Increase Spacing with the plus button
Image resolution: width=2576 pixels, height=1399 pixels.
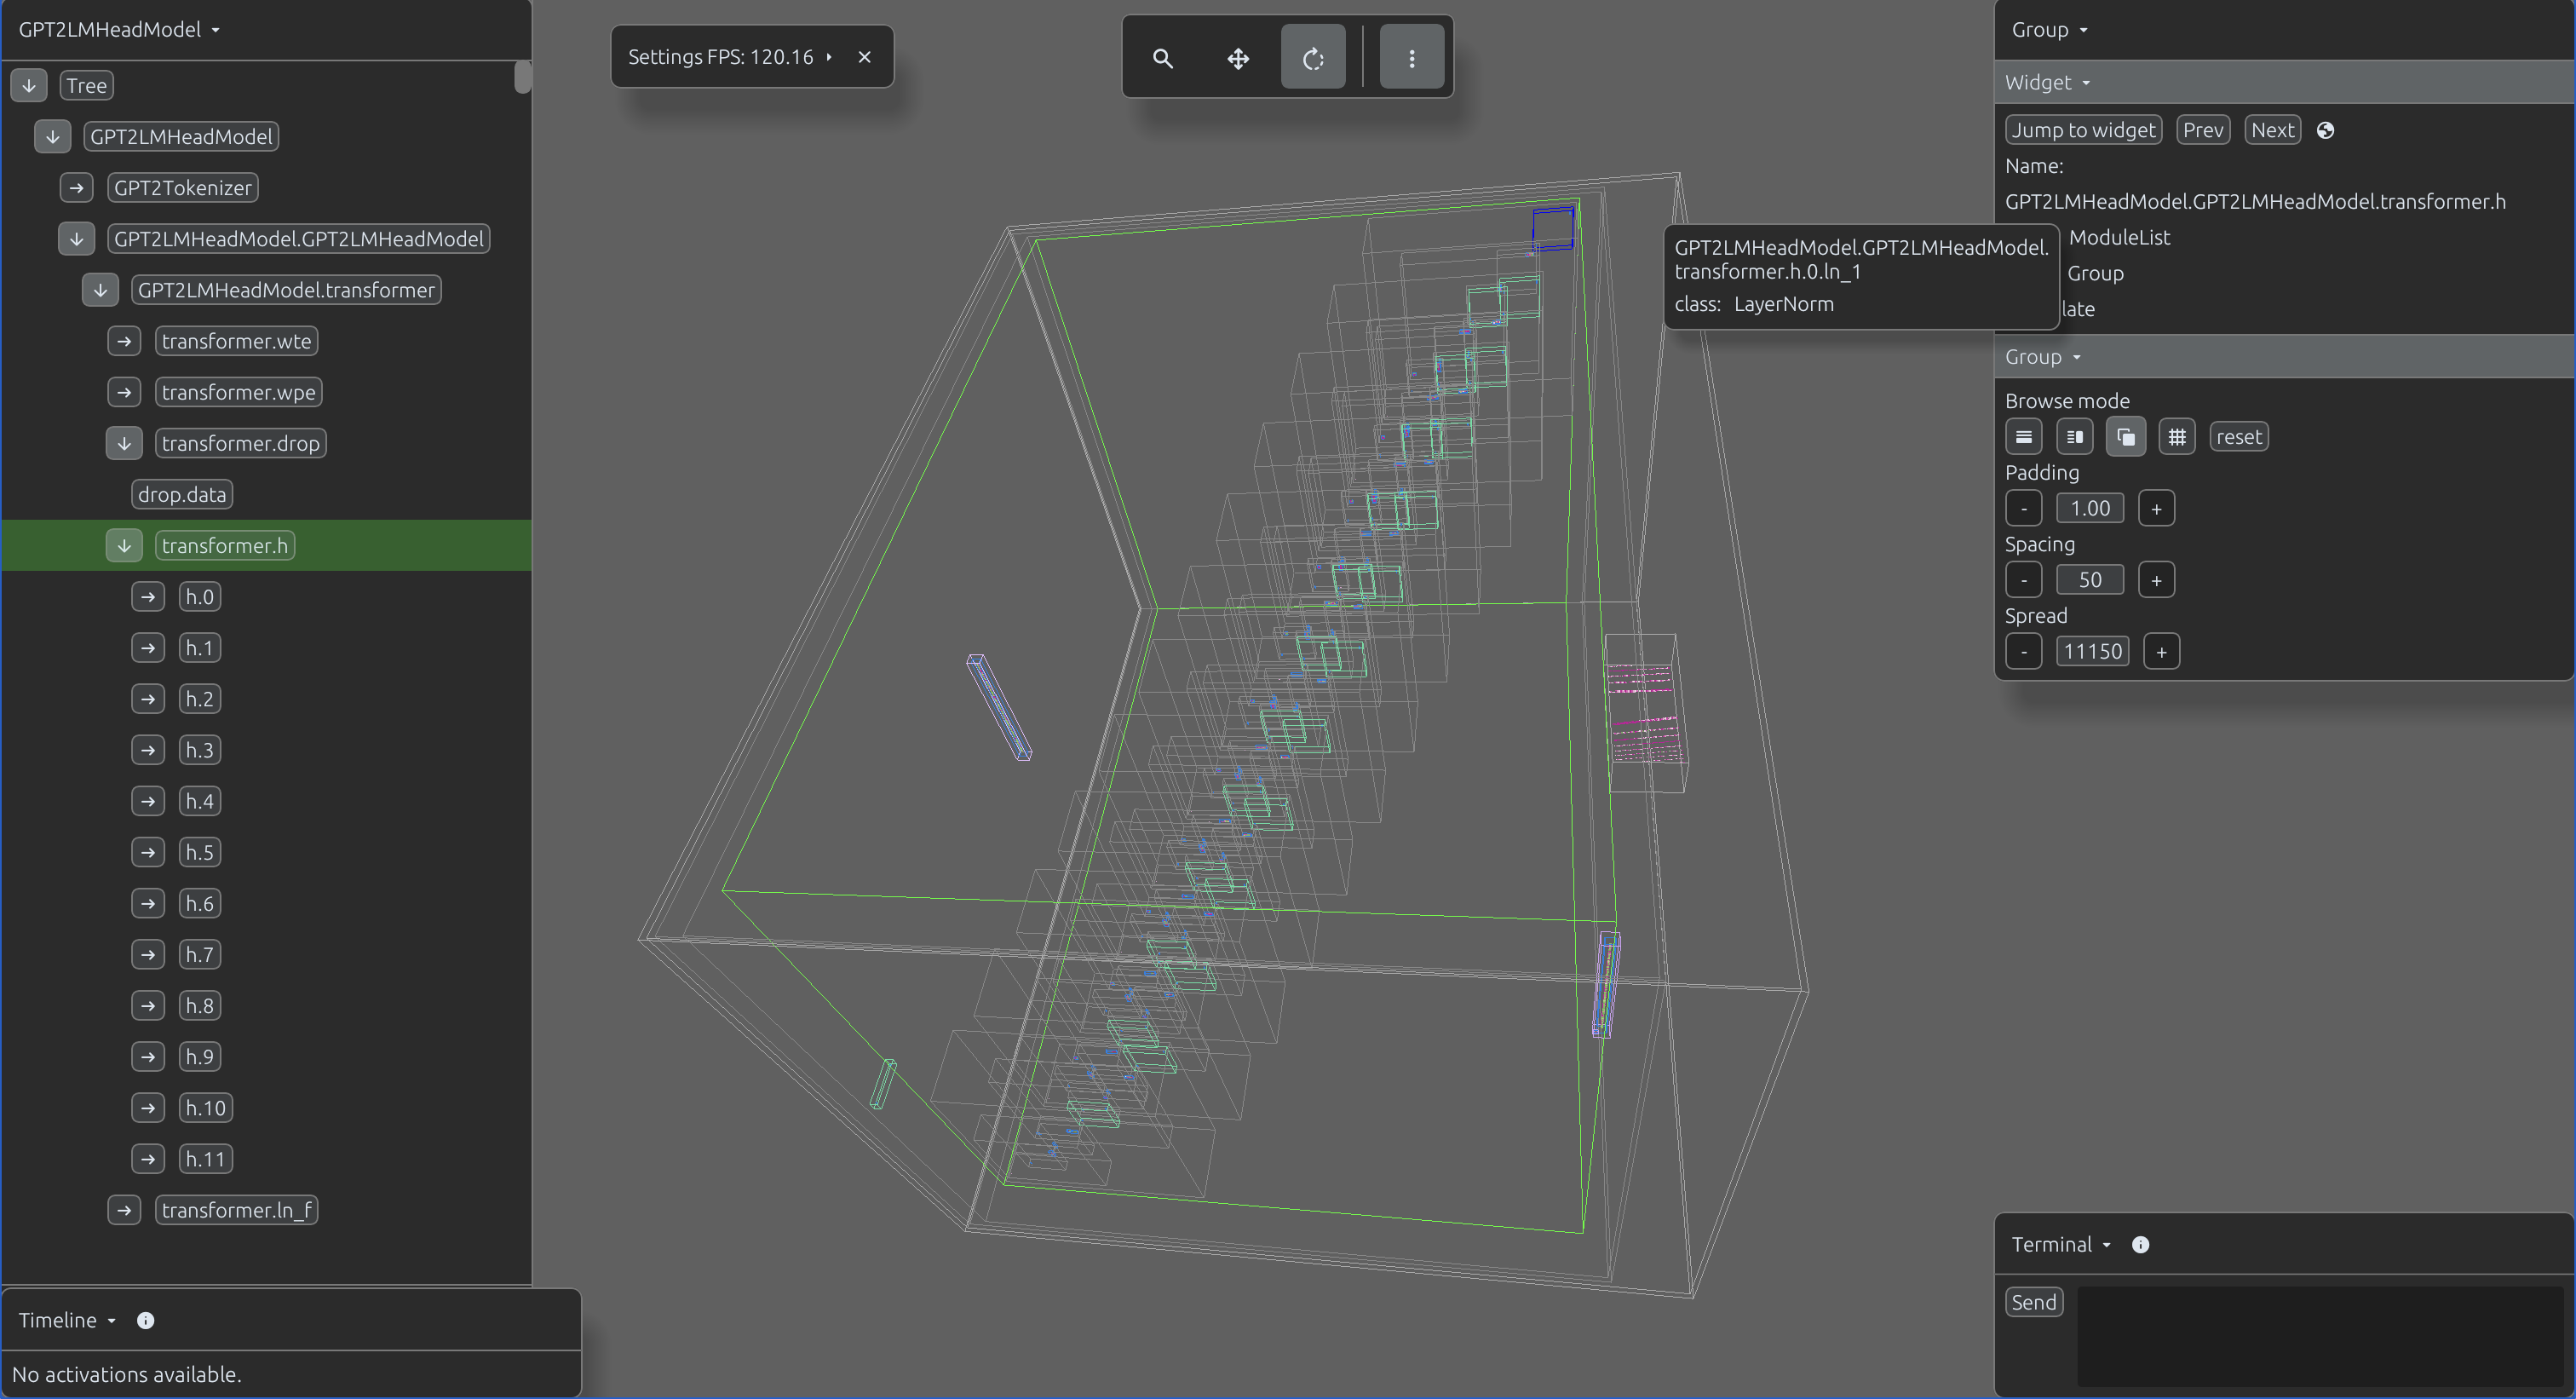pyautogui.click(x=2156, y=580)
